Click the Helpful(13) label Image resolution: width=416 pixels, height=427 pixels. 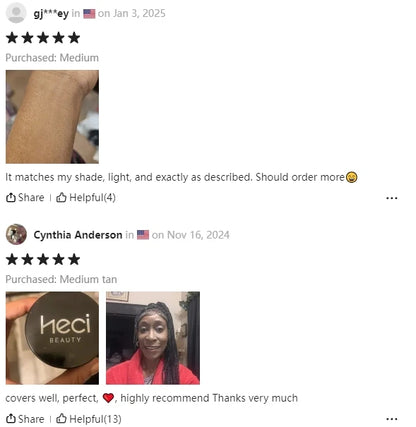click(x=95, y=419)
